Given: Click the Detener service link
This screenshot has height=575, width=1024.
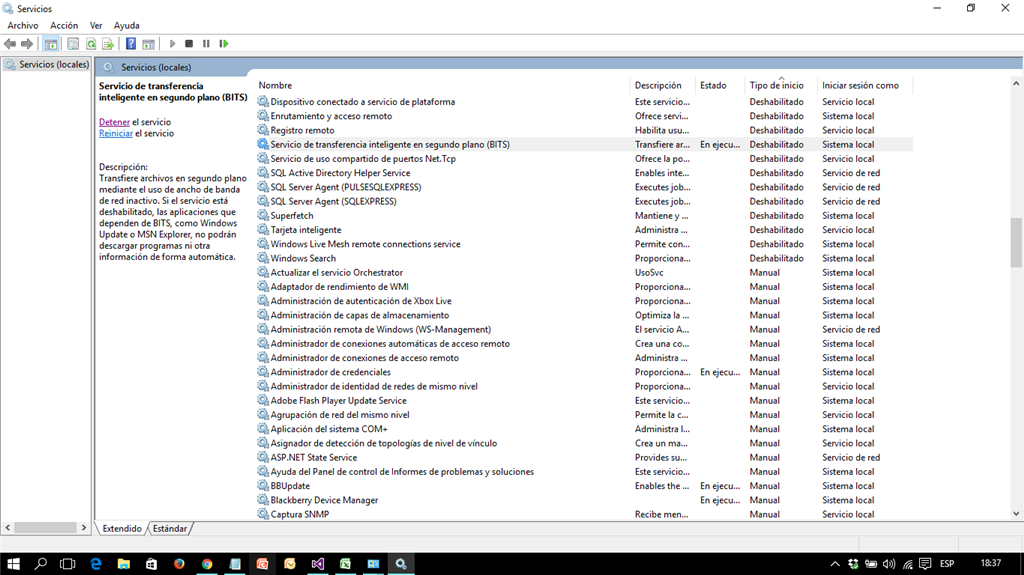Looking at the screenshot, I should tap(114, 122).
